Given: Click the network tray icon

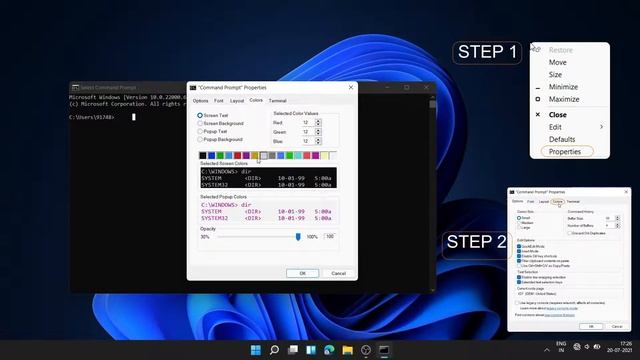Looking at the screenshot, I should click(577, 347).
